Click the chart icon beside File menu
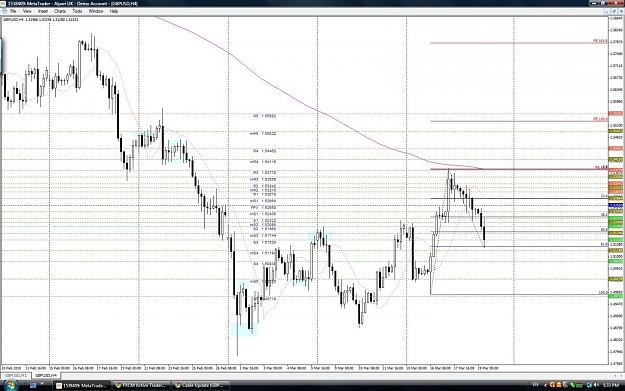This screenshot has height=391, width=625. (x=4, y=11)
